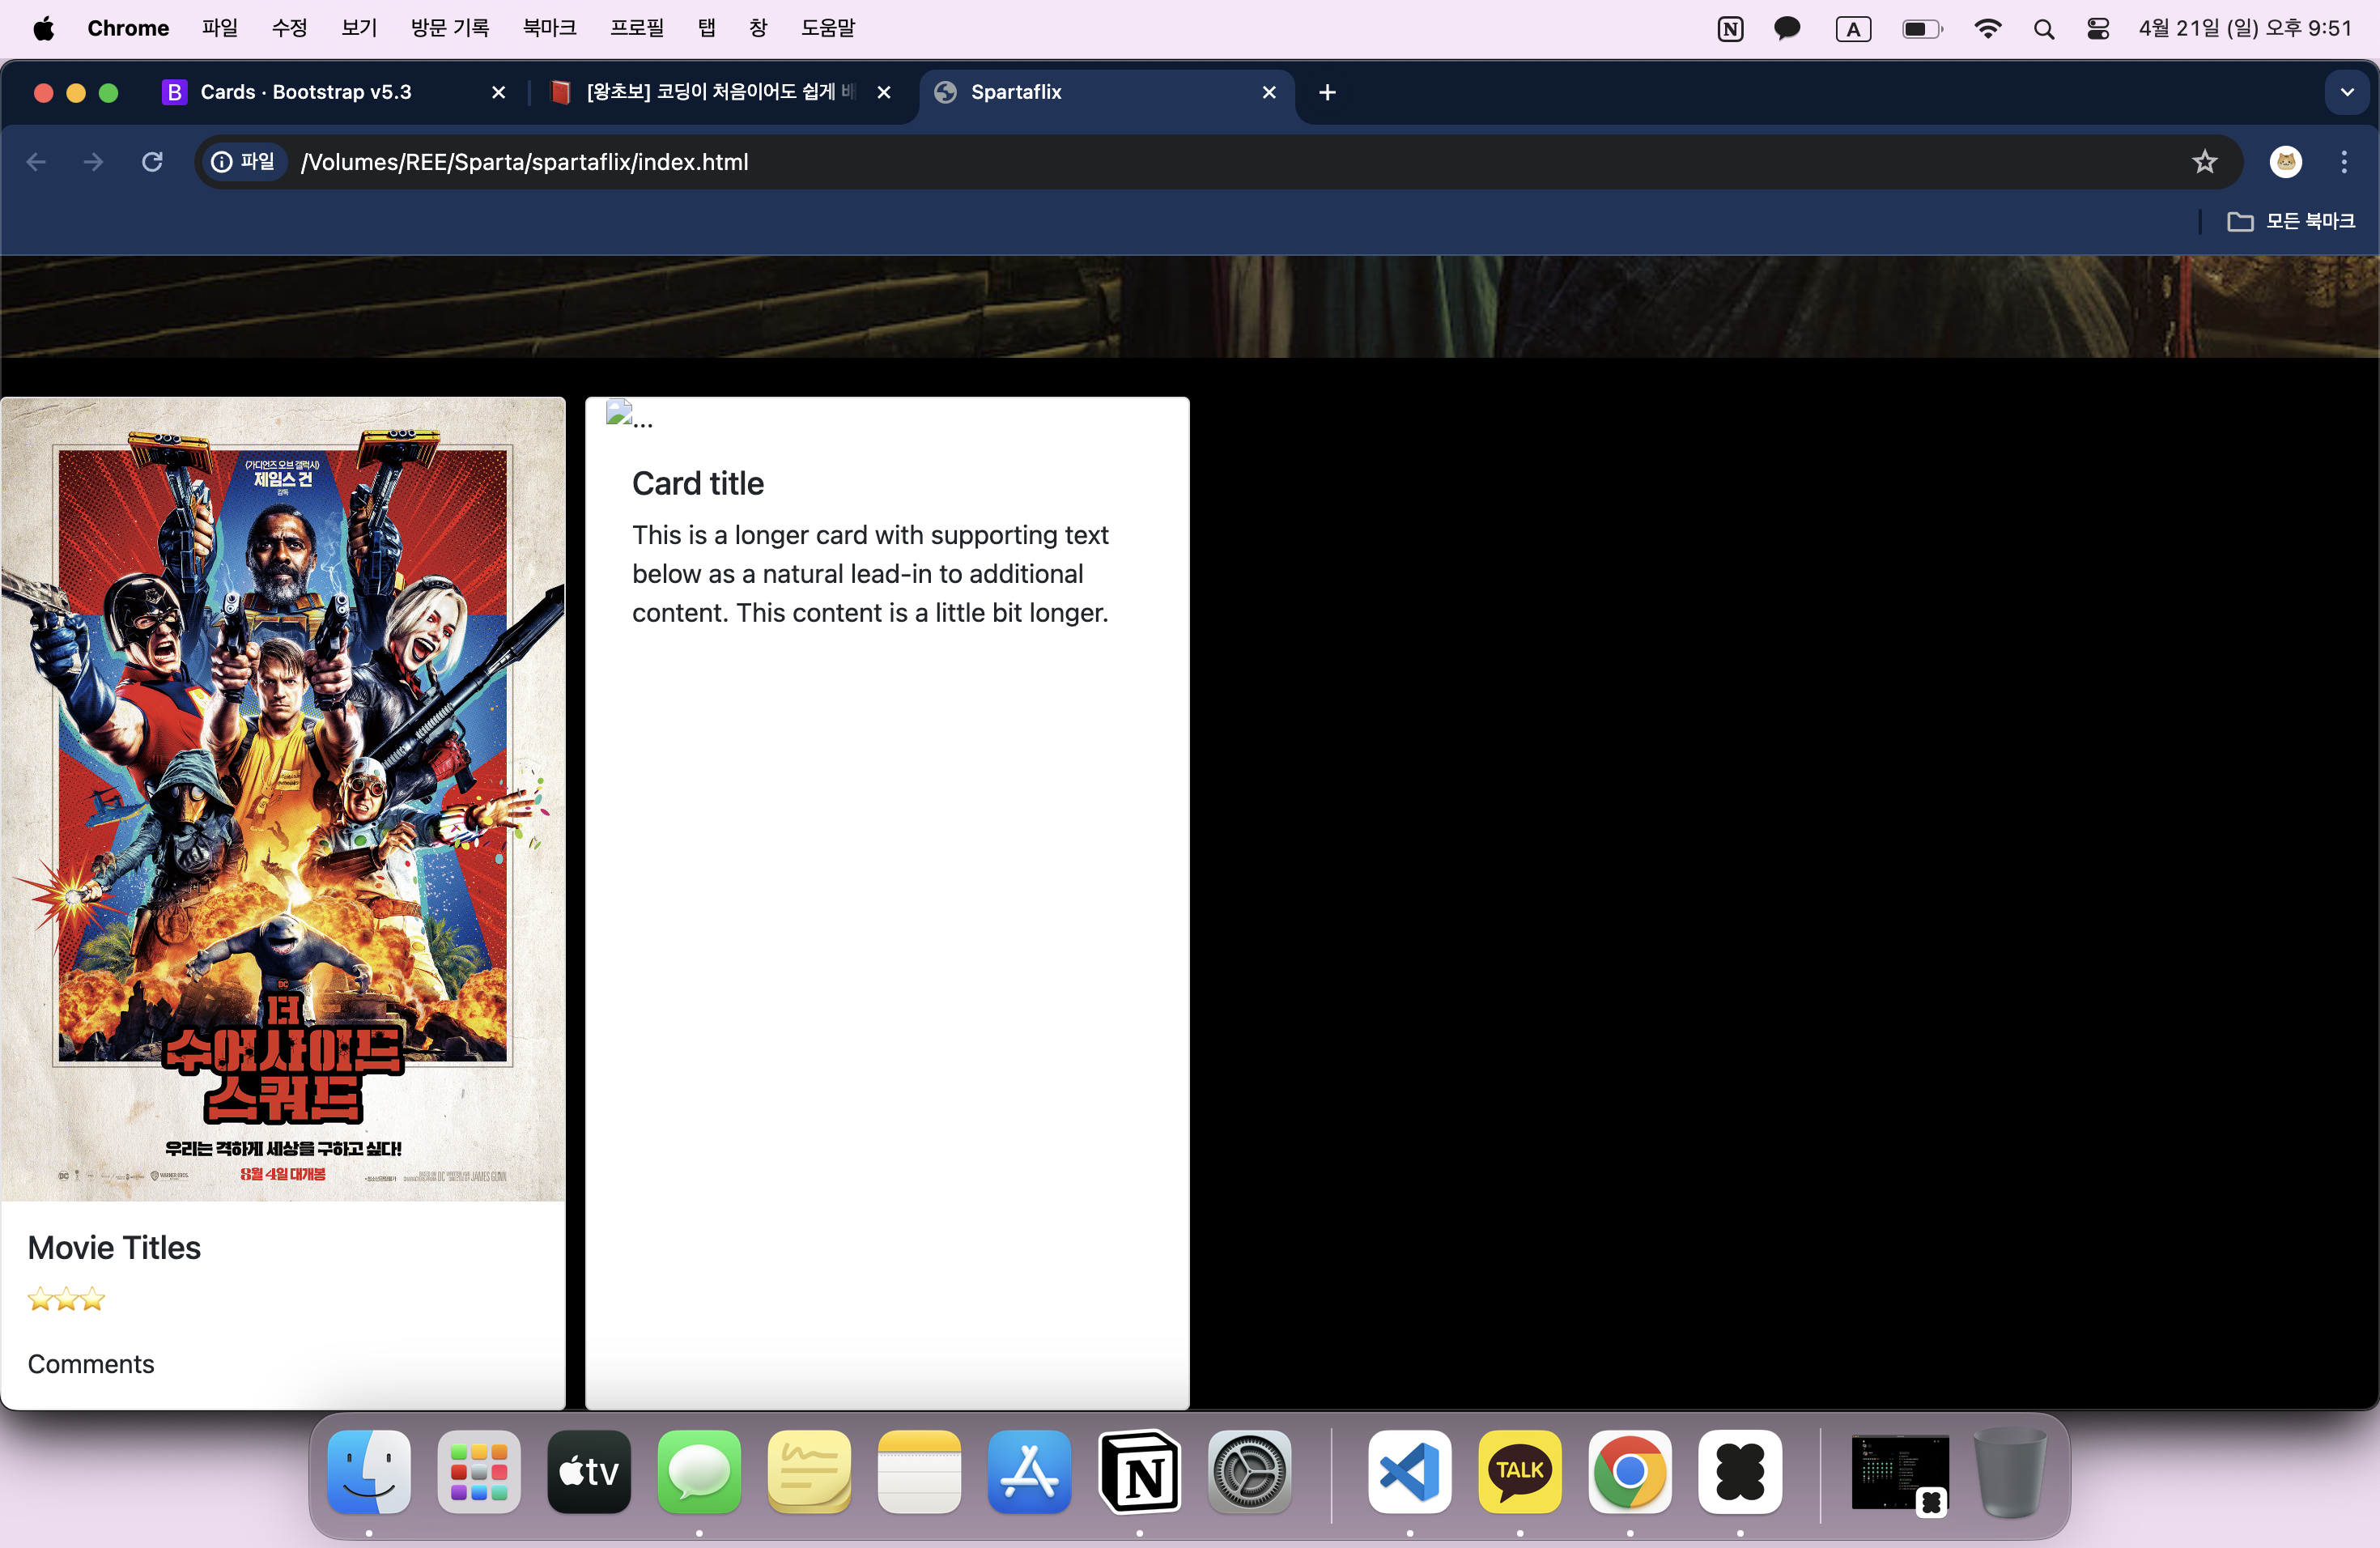The width and height of the screenshot is (2380, 1548).
Task: Open Stickies from the Dock
Action: coord(809,1471)
